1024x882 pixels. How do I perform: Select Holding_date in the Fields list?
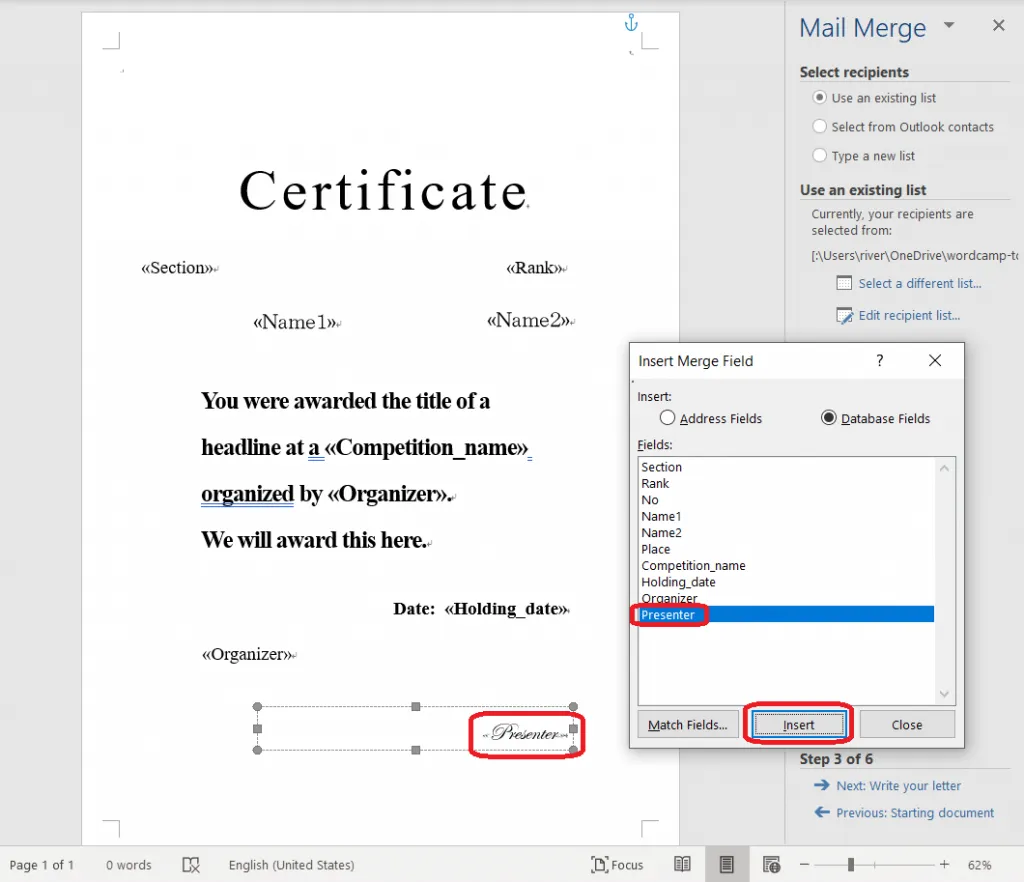[x=678, y=582]
